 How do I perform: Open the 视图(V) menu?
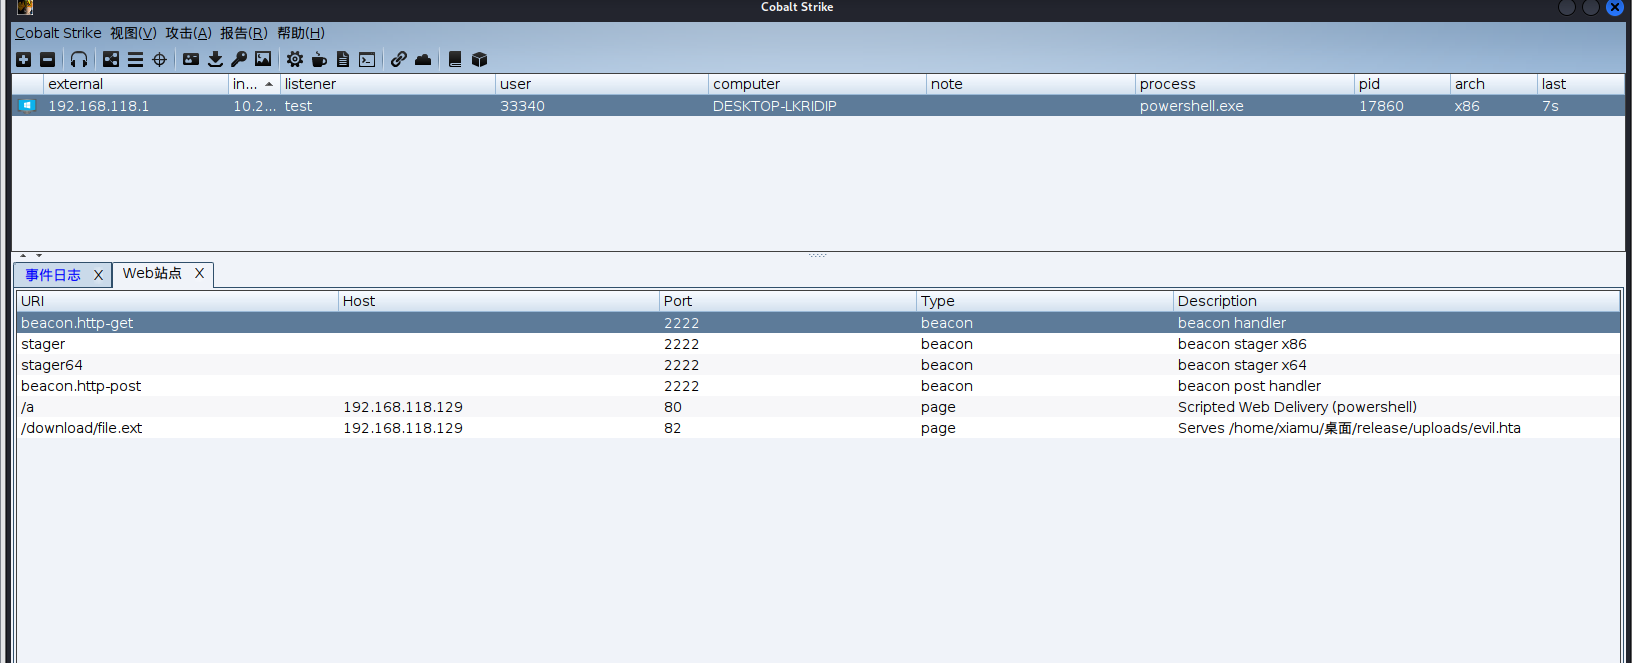coord(133,33)
